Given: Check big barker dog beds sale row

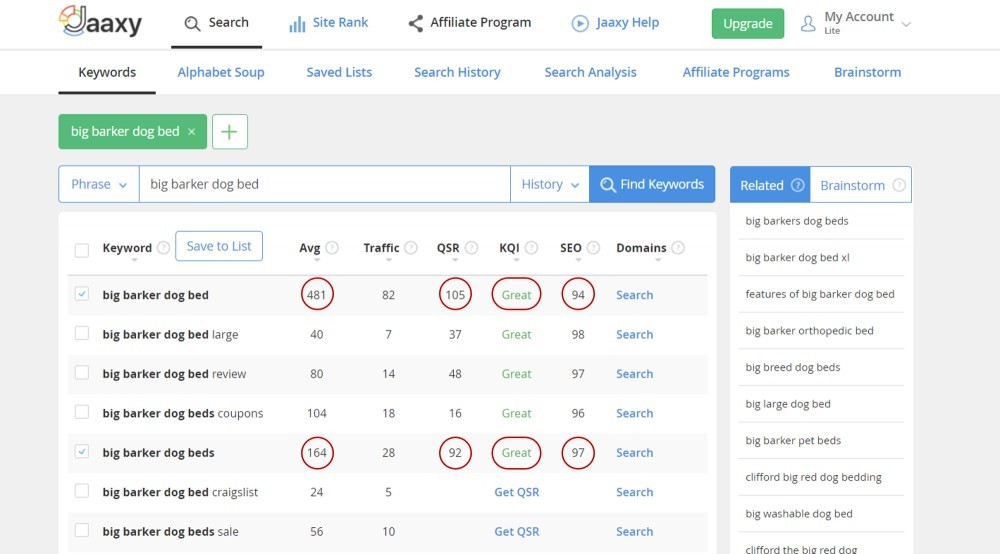Looking at the screenshot, I should pos(82,530).
